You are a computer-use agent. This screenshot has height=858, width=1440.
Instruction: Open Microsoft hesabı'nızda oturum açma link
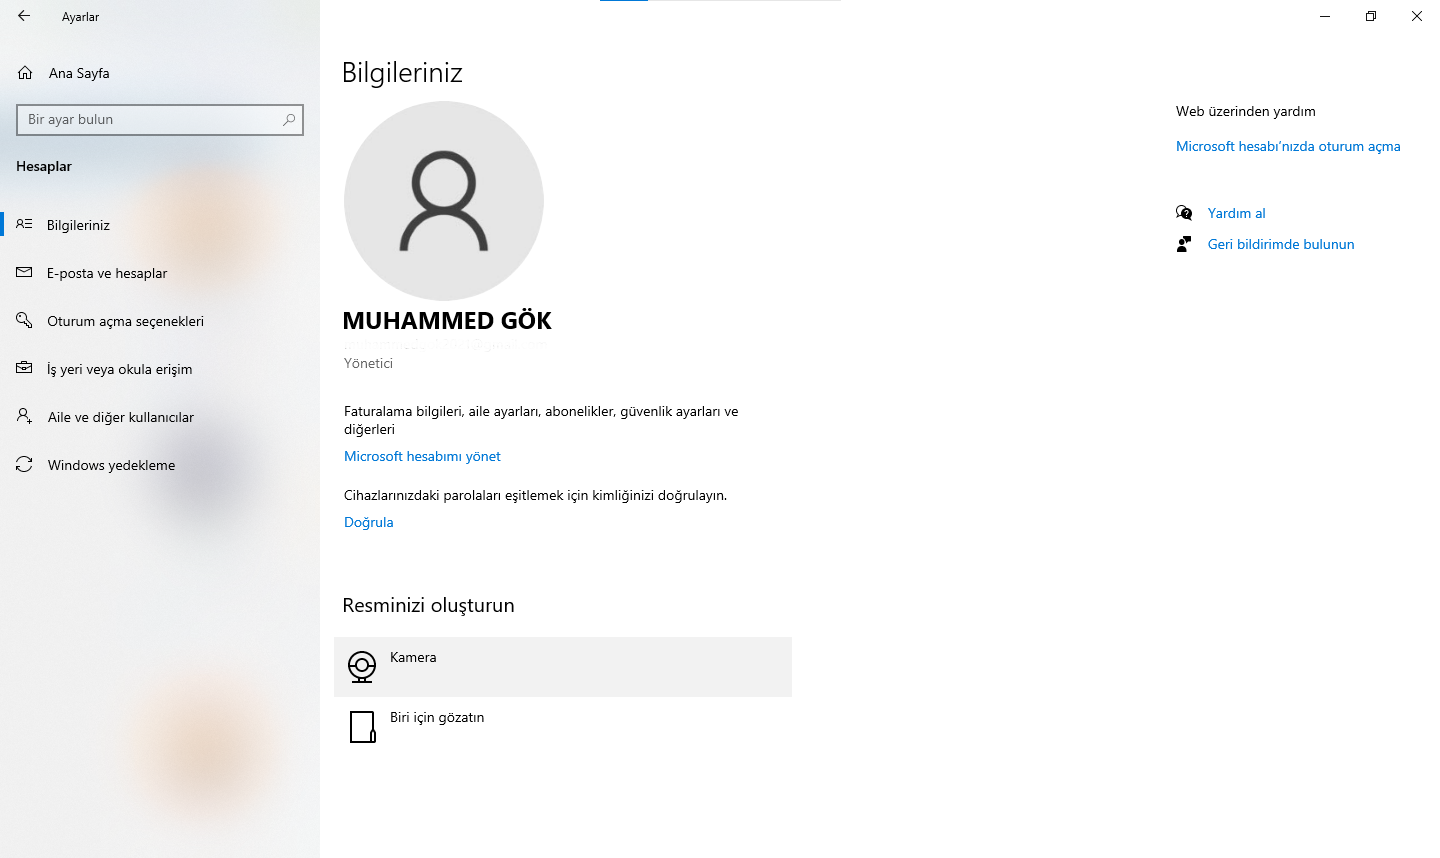1288,146
